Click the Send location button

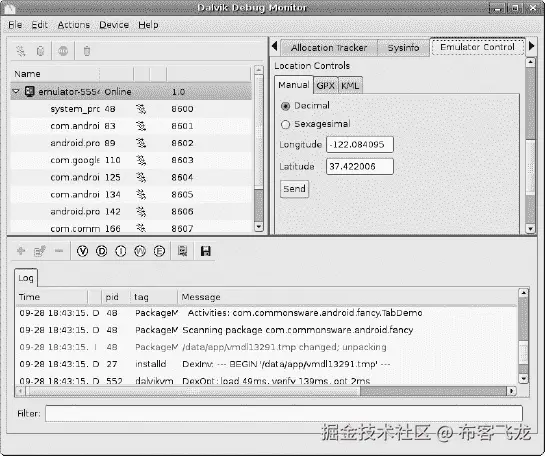click(x=294, y=189)
